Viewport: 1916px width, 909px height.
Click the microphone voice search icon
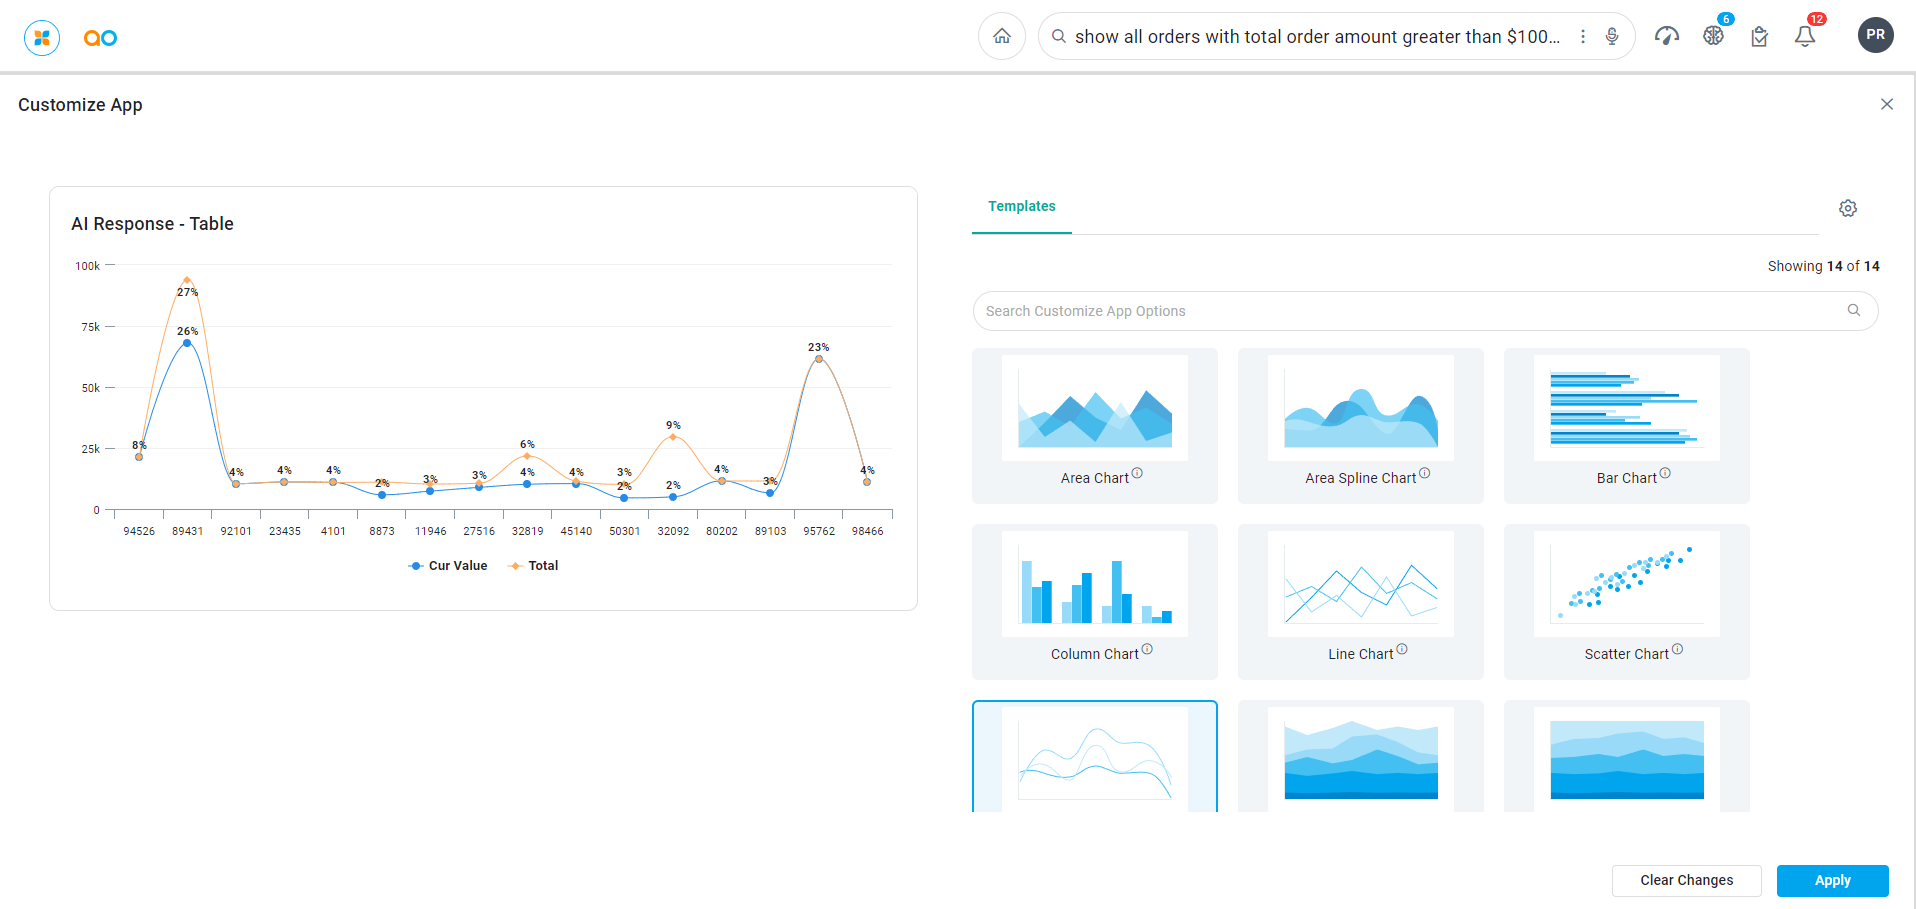1612,37
